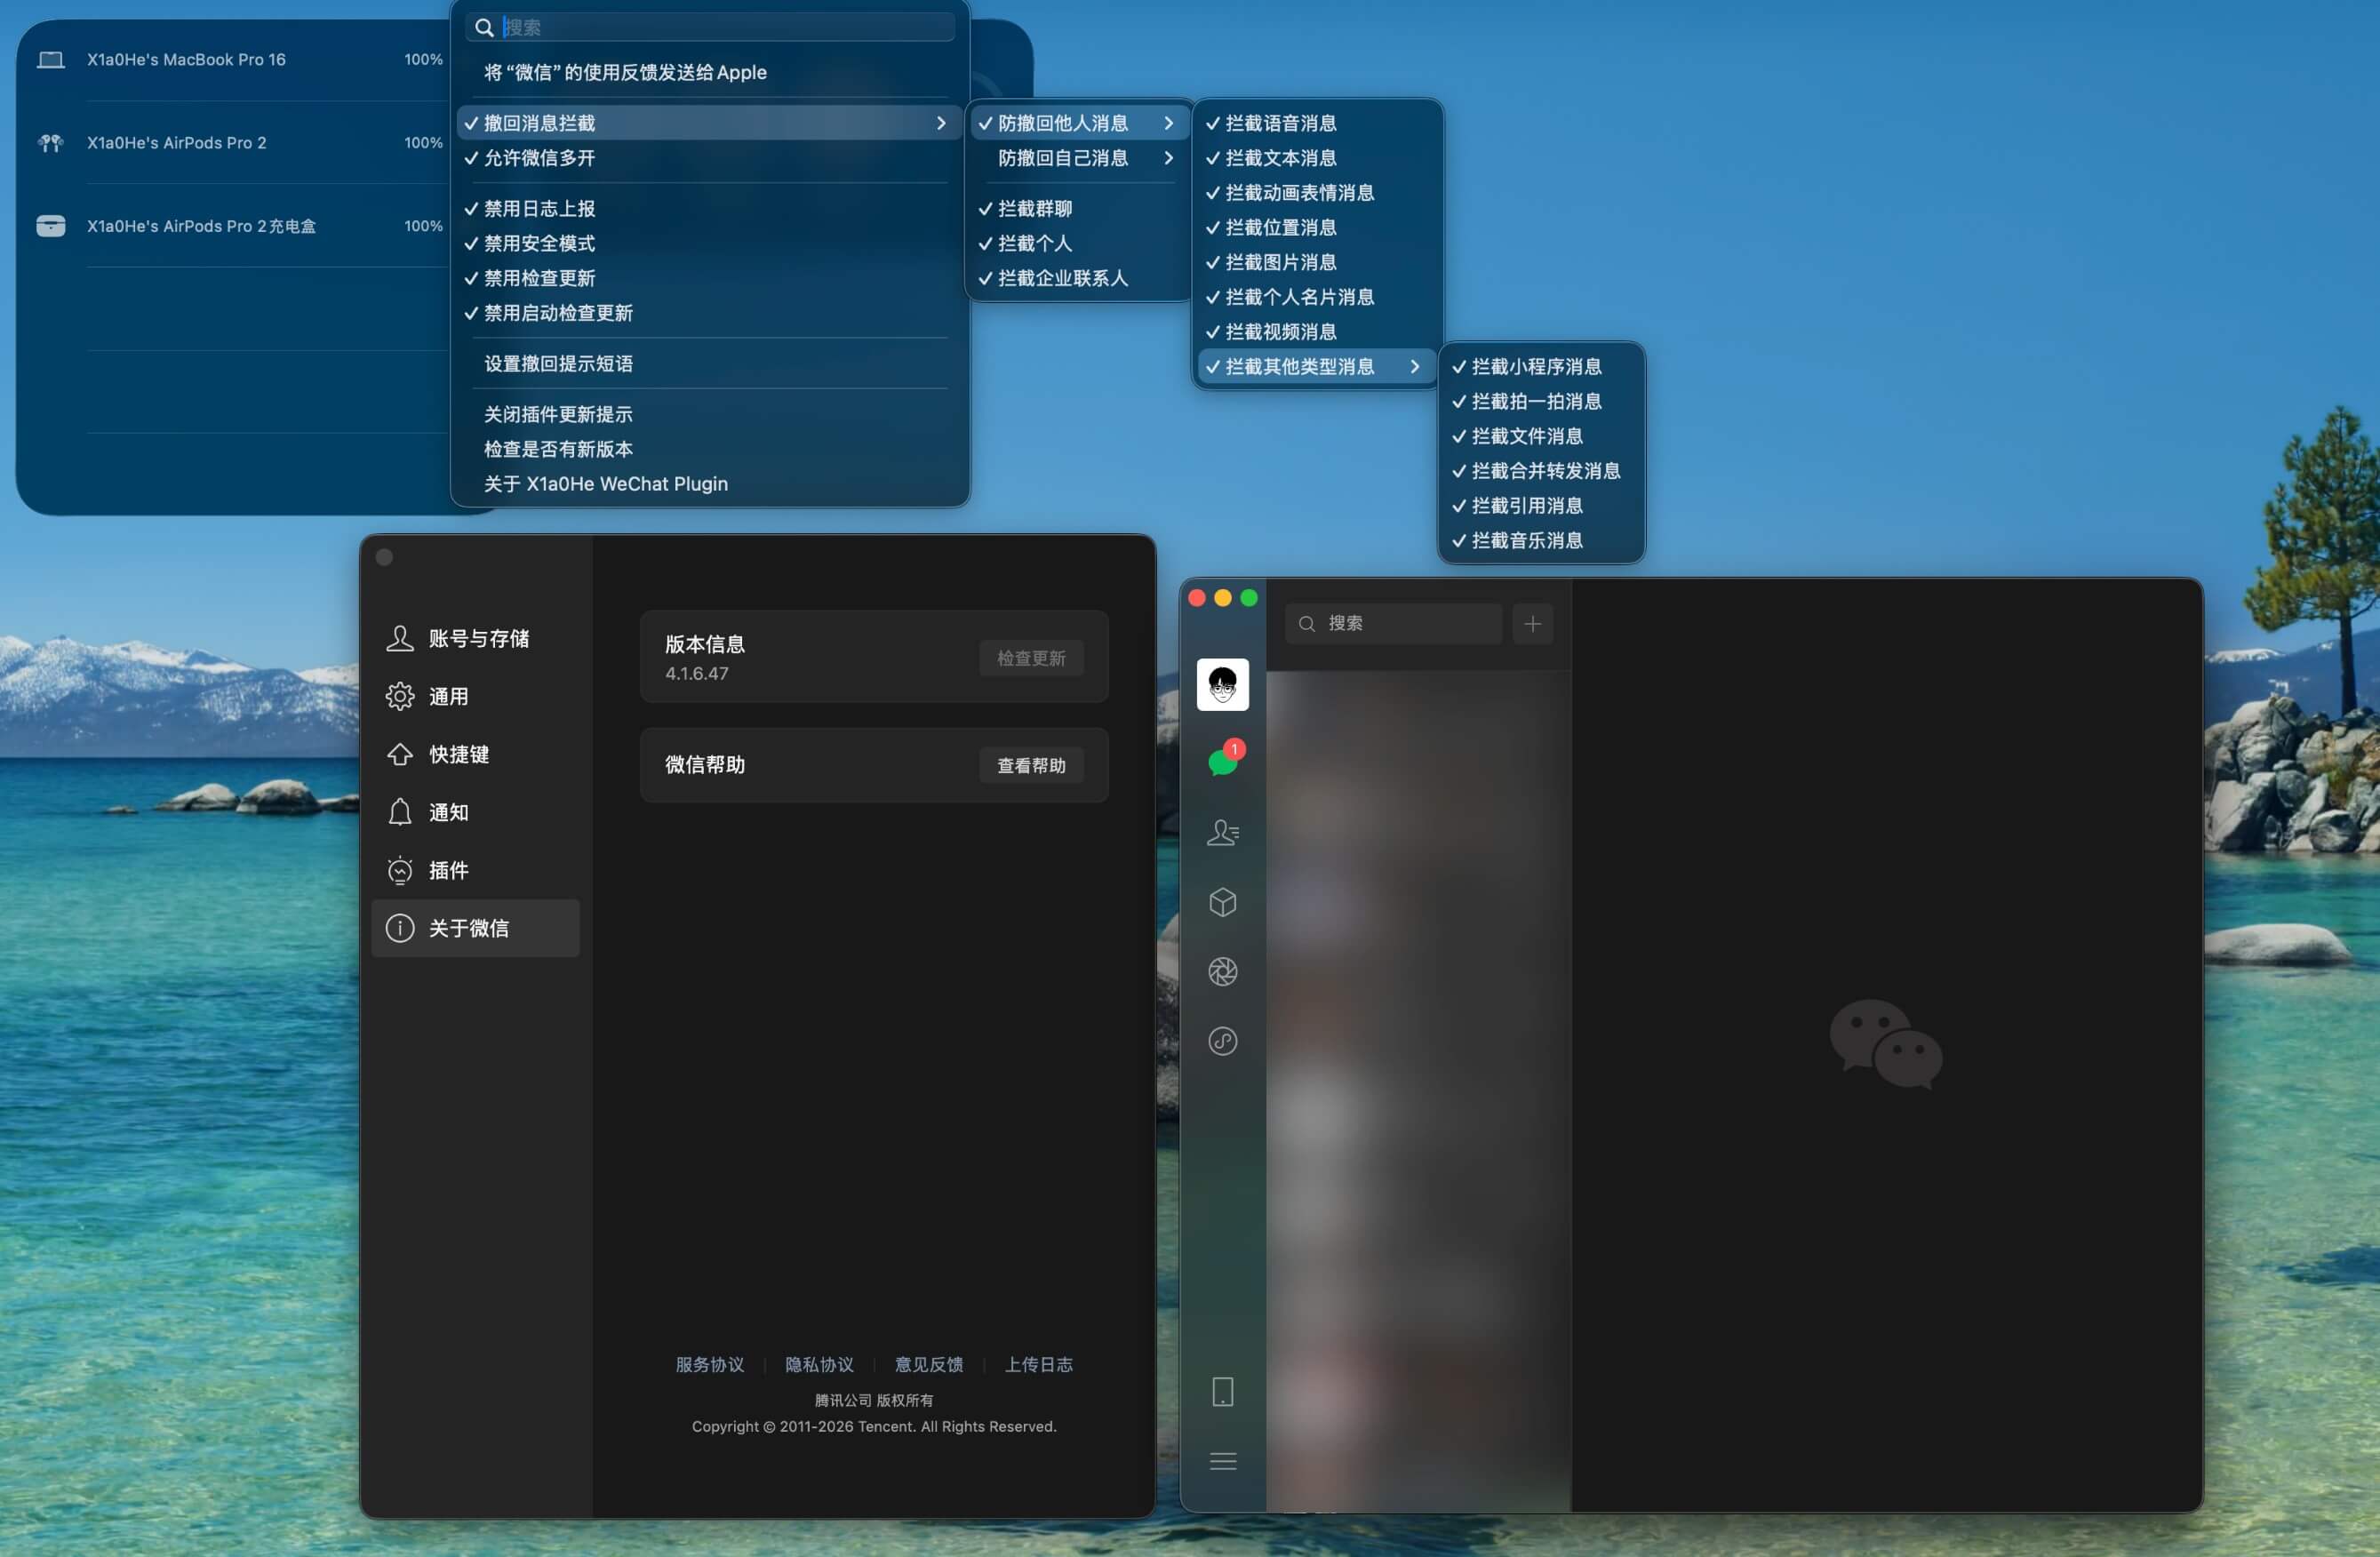Open the Contacts icon in WeChat sidebar
The width and height of the screenshot is (2380, 1557).
(1222, 832)
